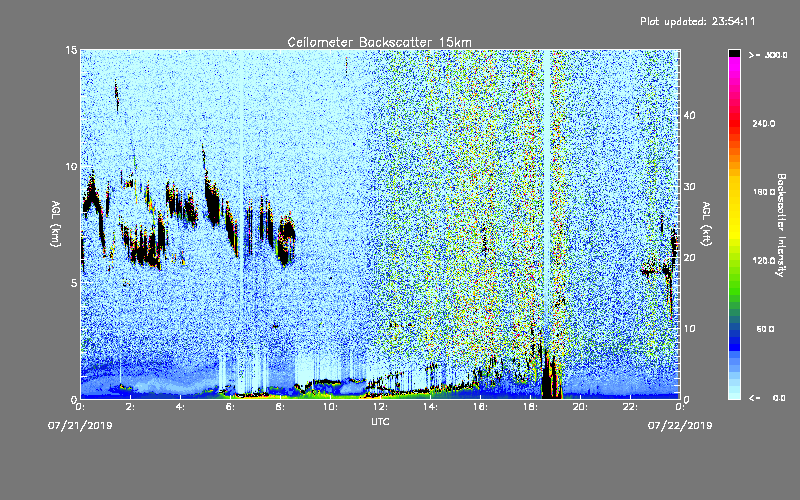The height and width of the screenshot is (500, 800).
Task: Click the '120.0' colorbar value
Action: 764,260
